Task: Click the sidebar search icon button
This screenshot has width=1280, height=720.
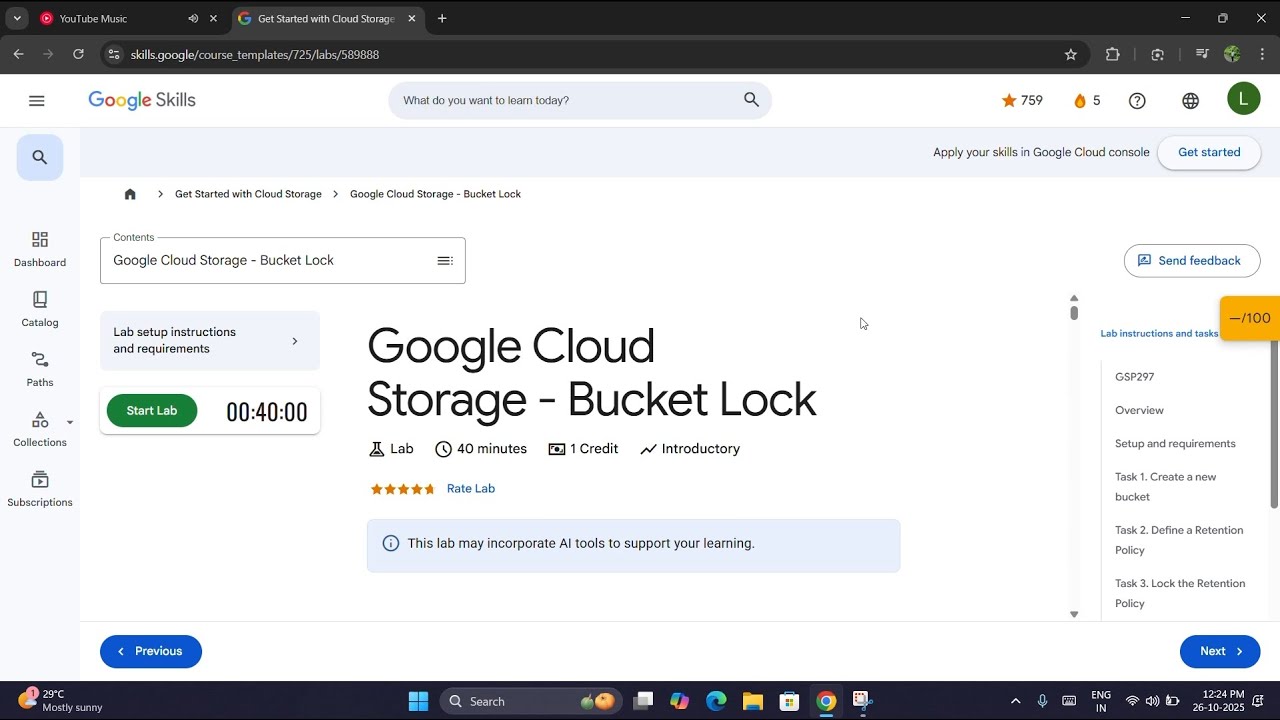Action: 40,157
